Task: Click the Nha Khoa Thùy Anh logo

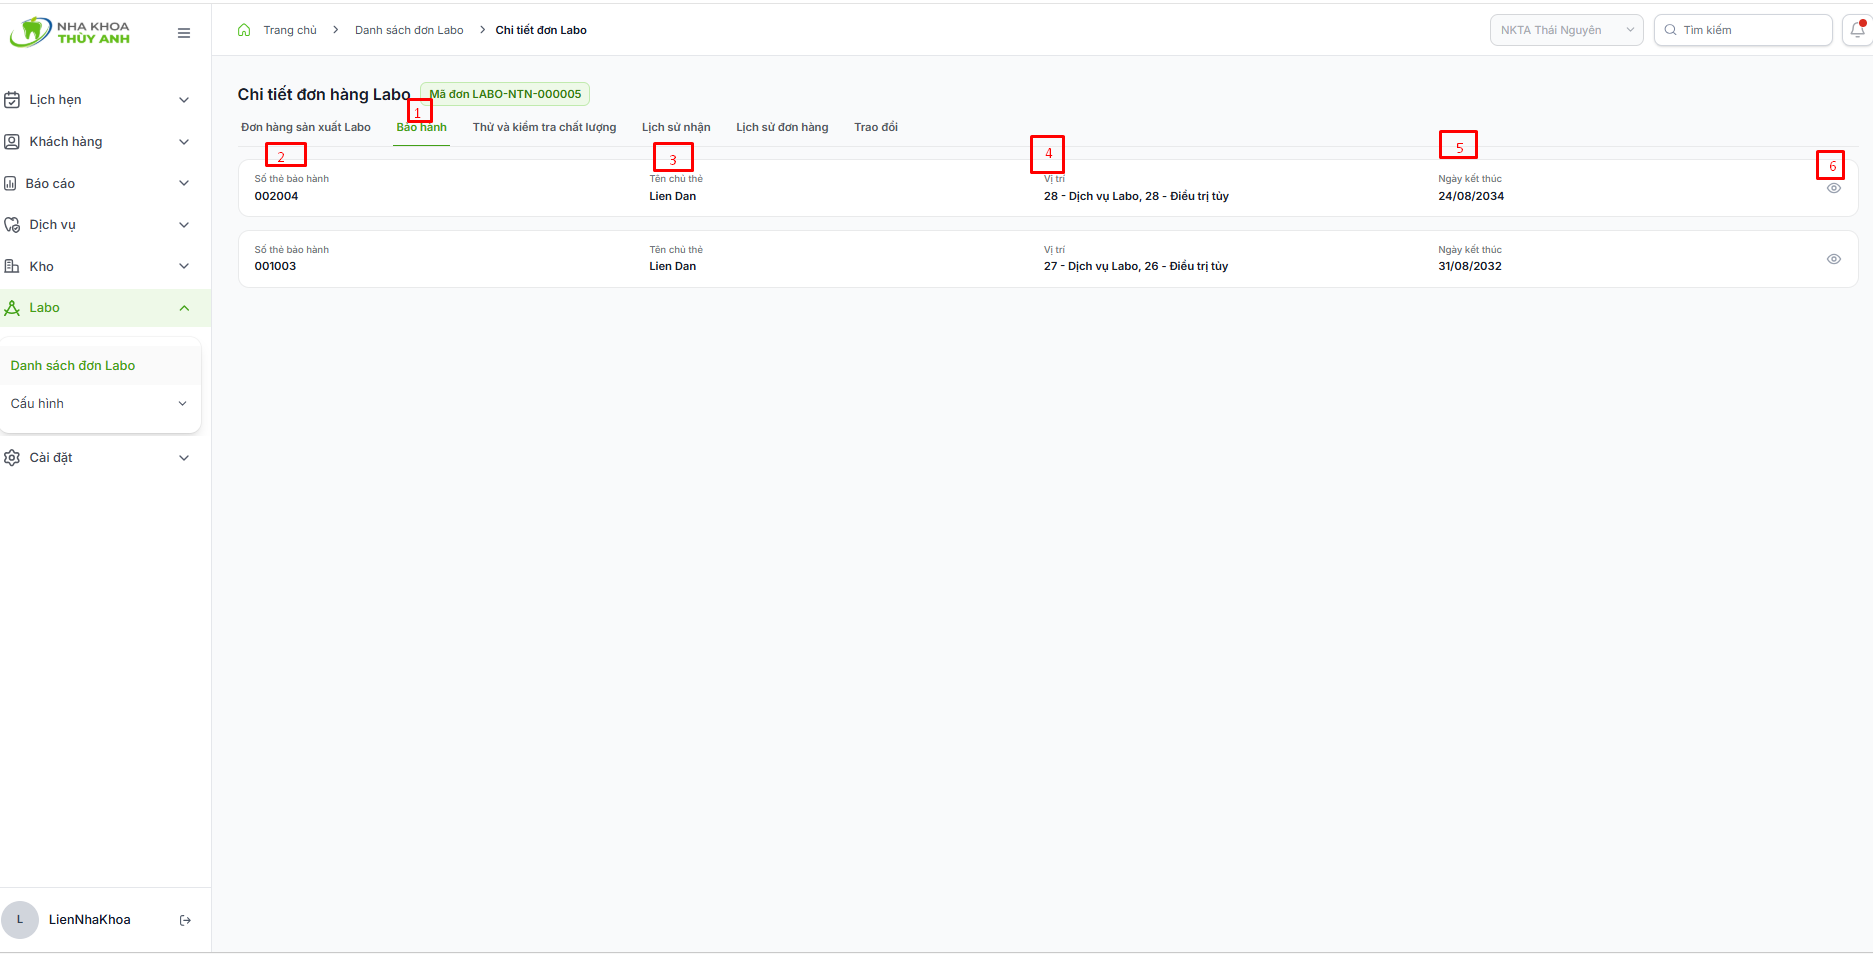Action: [x=70, y=32]
